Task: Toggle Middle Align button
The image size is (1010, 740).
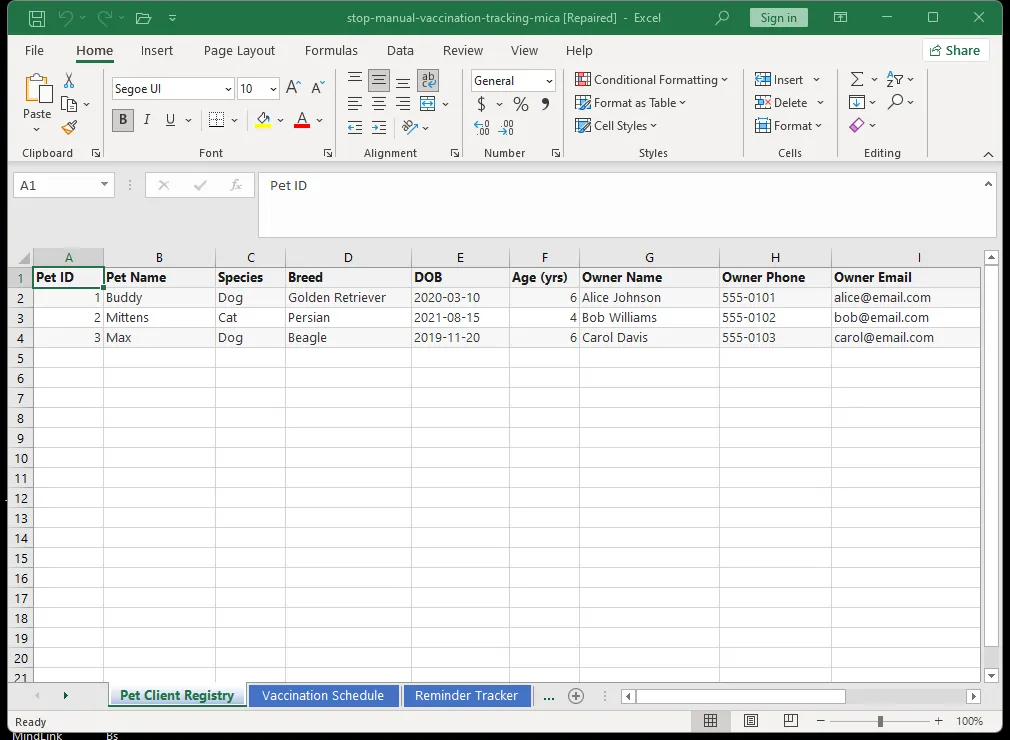Action: [x=379, y=81]
